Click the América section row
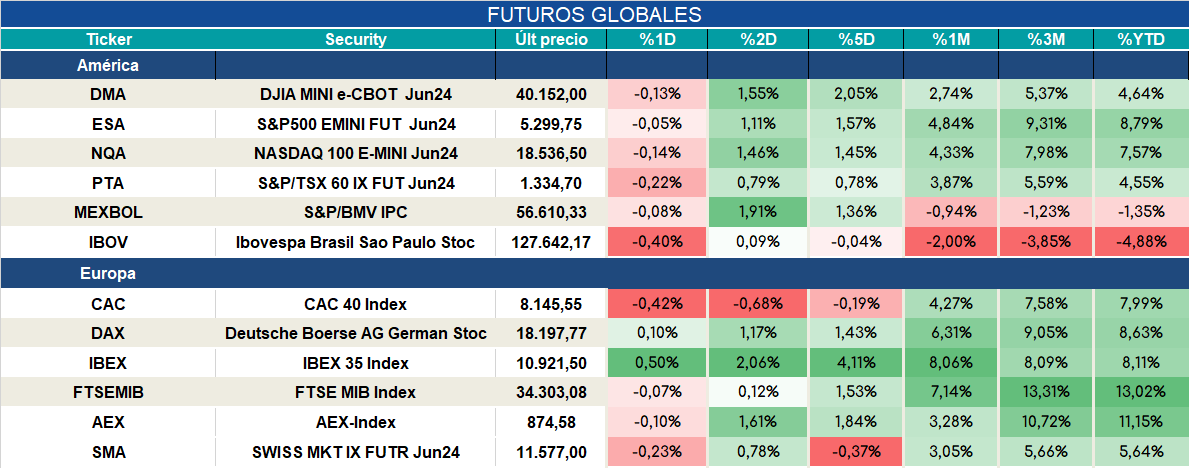This screenshot has height=468, width=1189. click(594, 65)
